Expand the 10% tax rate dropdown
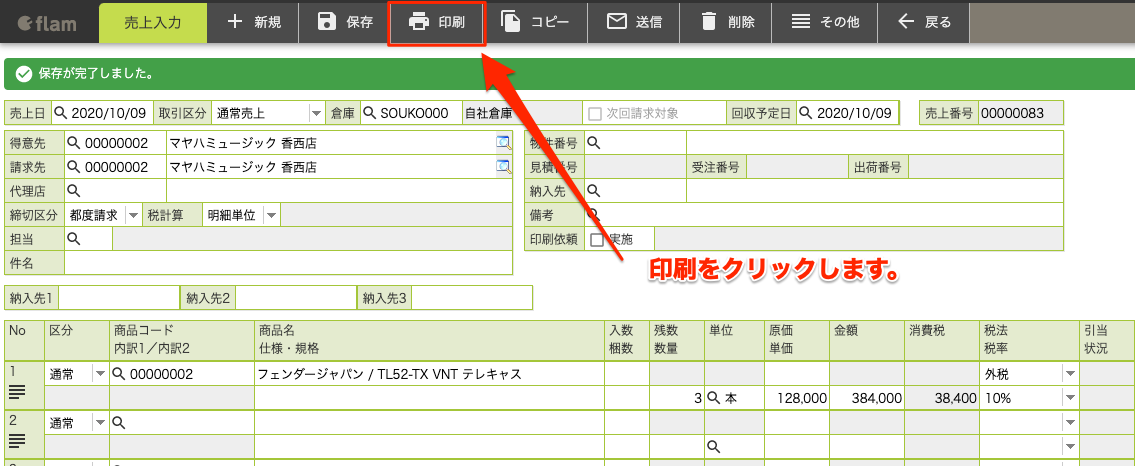The image size is (1135, 466). point(1069,398)
